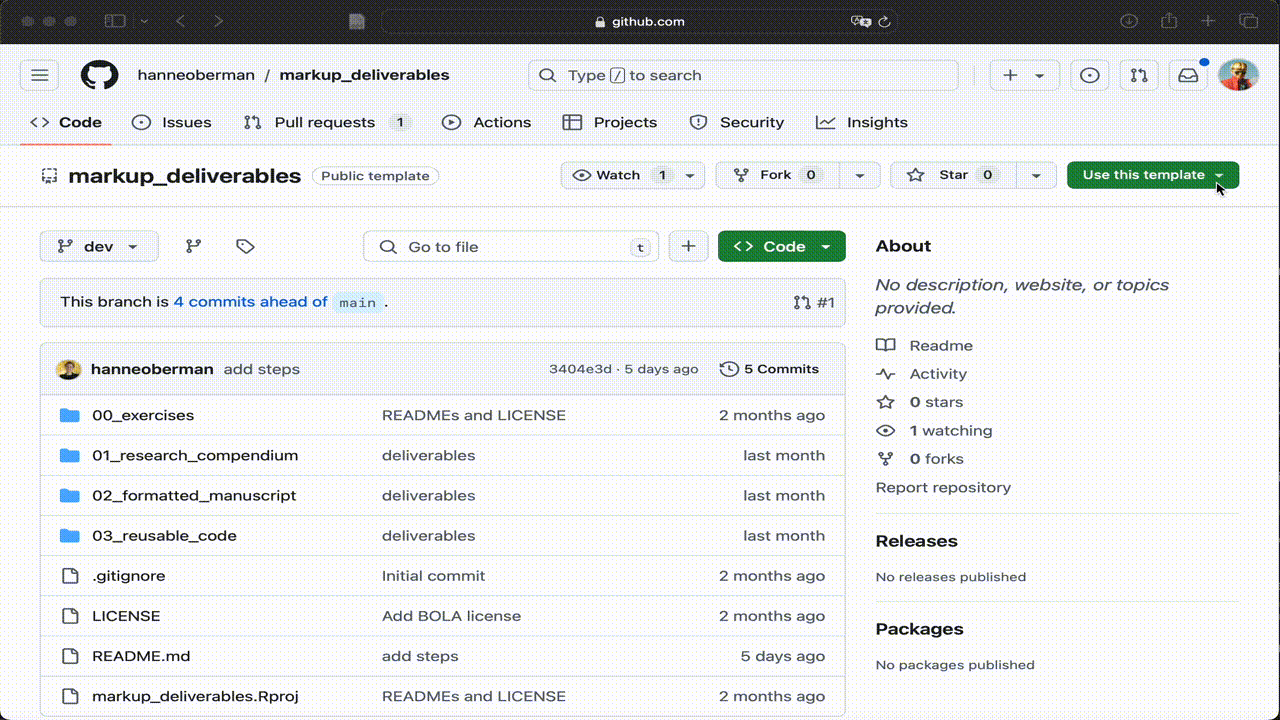Click the Report repository link
1280x720 pixels.
pos(943,488)
